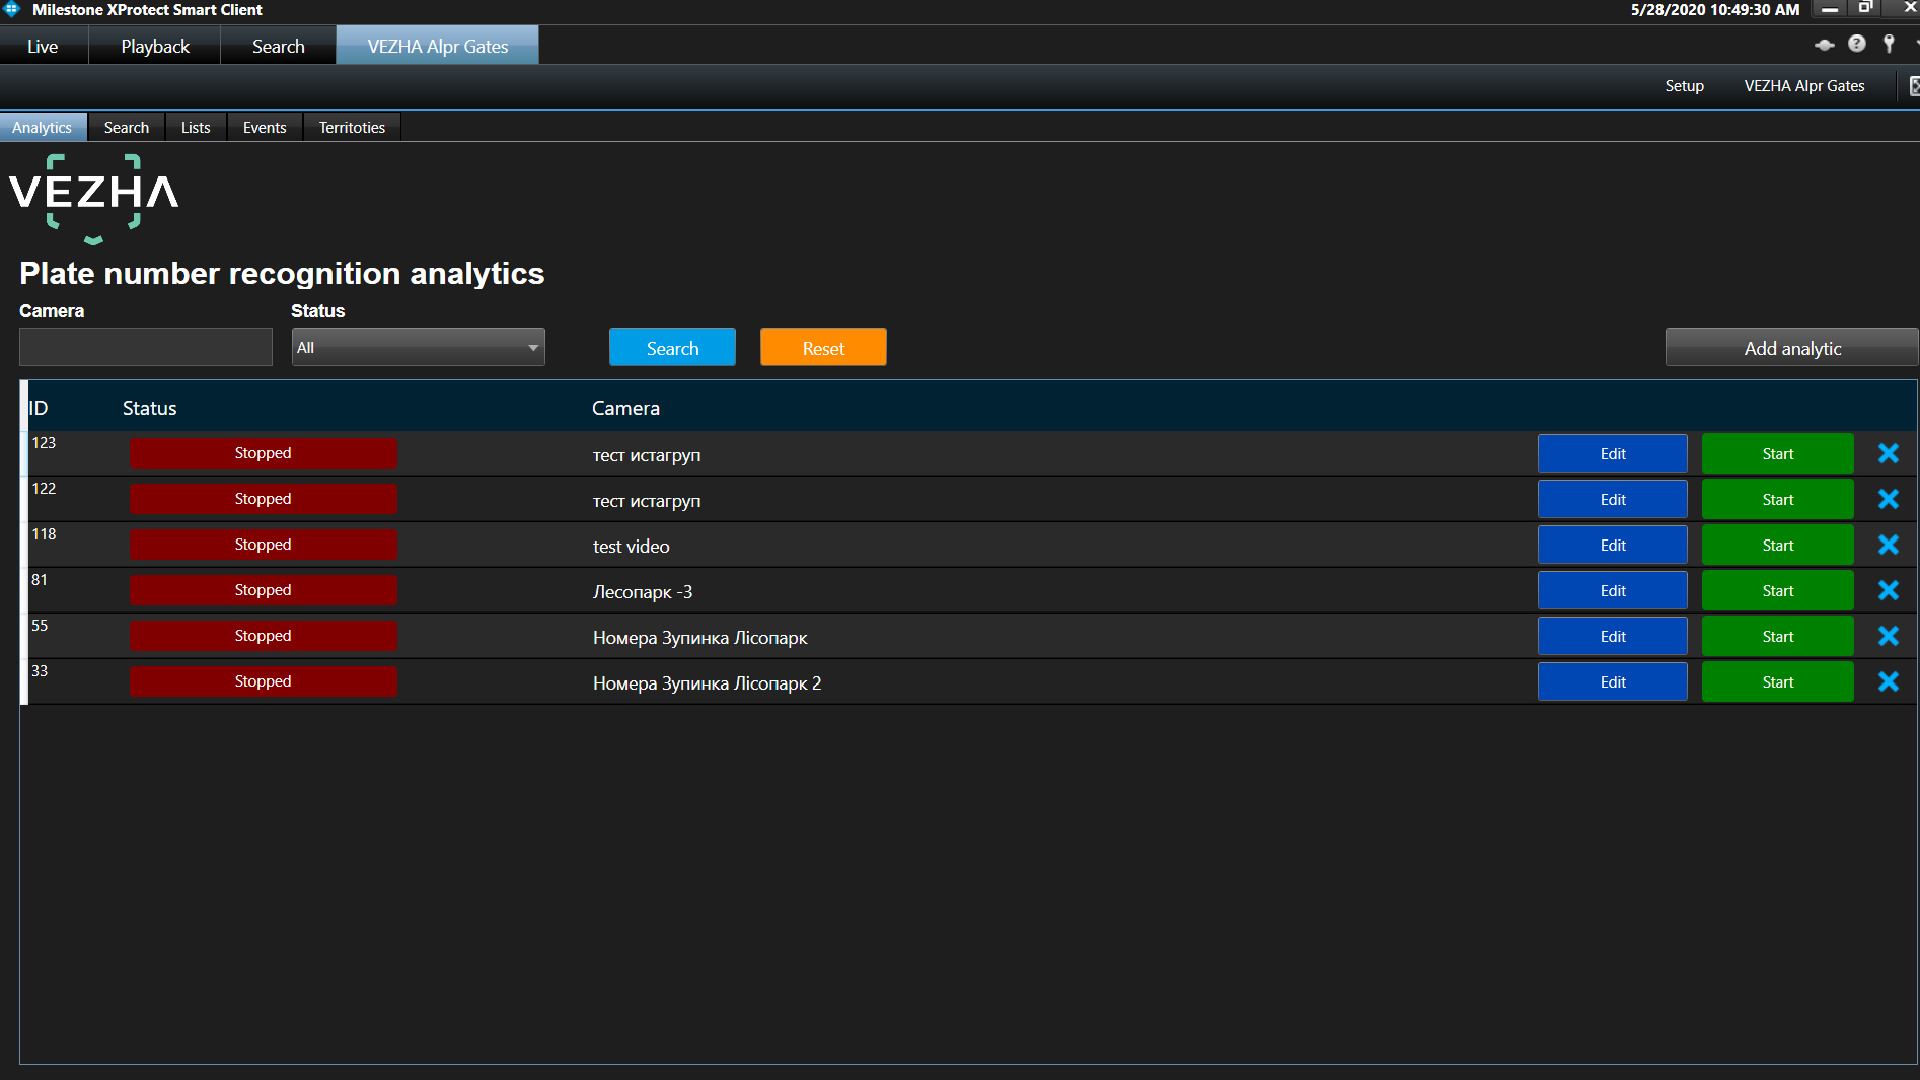The height and width of the screenshot is (1080, 1920).
Task: Click the Add analytic button
Action: click(1792, 347)
